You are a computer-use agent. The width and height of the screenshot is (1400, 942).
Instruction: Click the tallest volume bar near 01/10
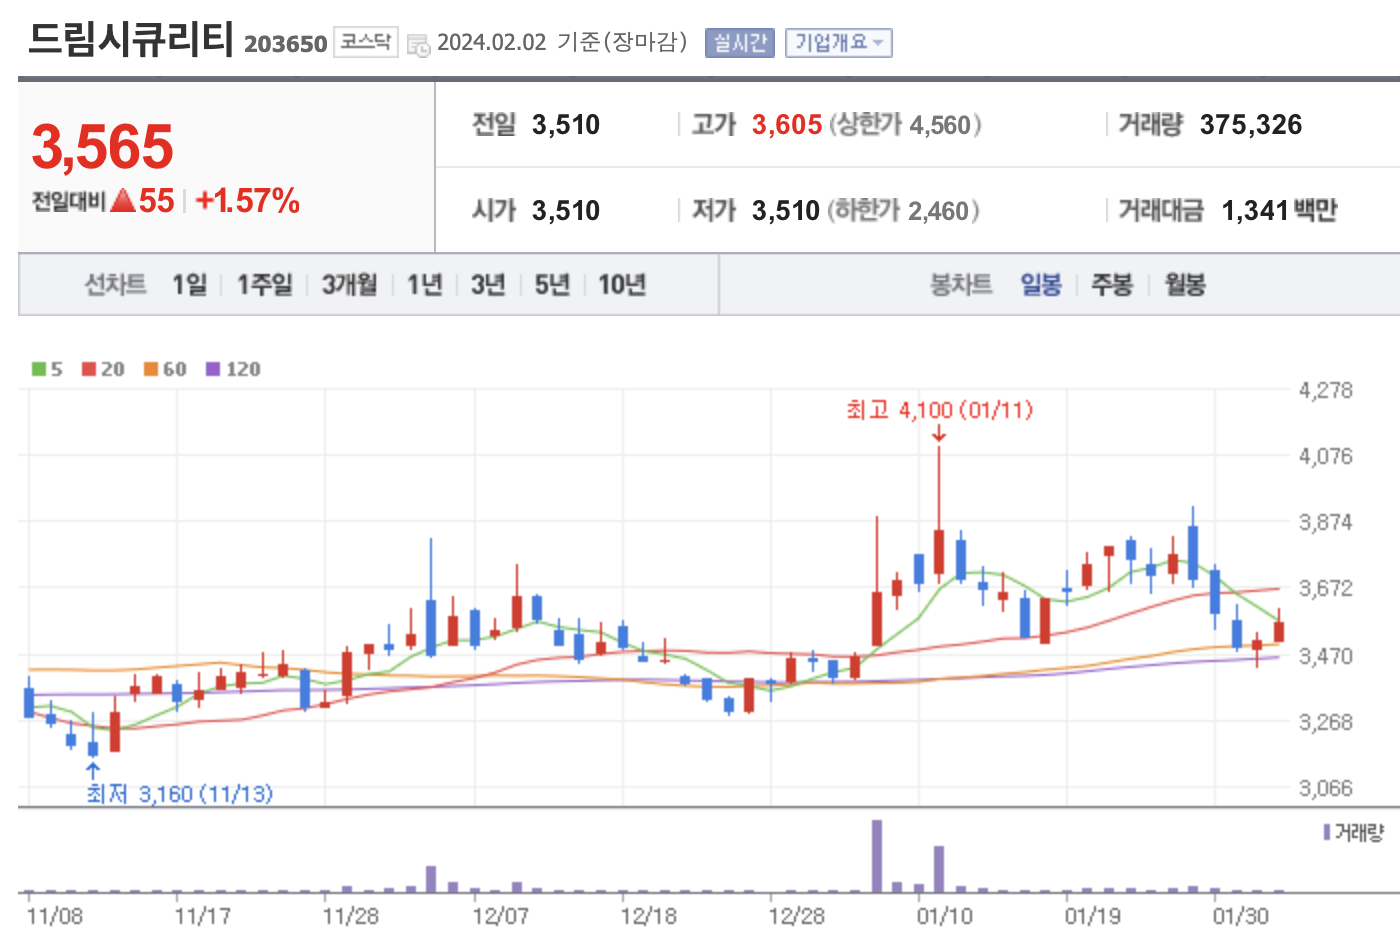[877, 856]
